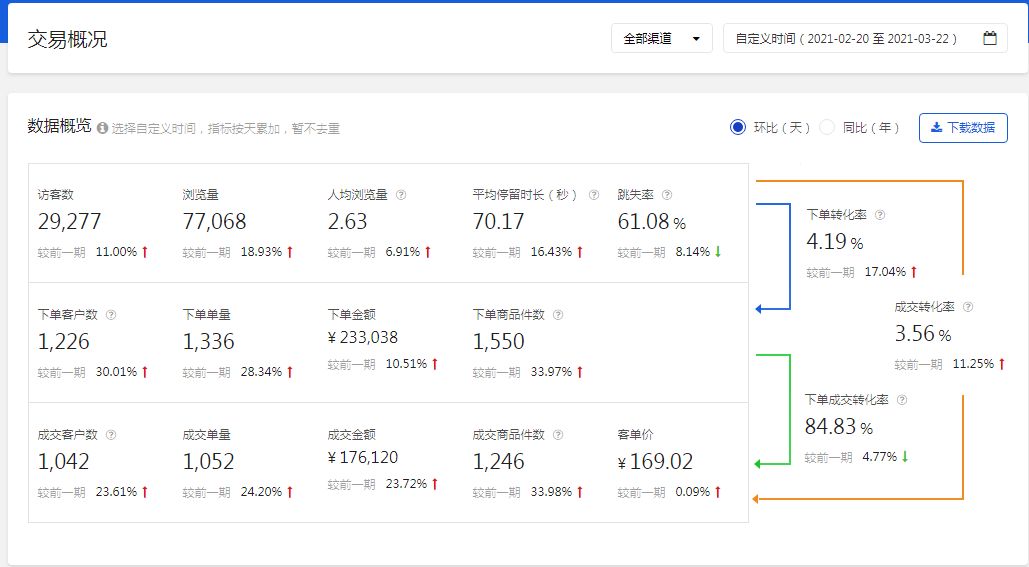Click the 成交金额 metric label
Viewport: 1029px width, 567px height.
click(352, 435)
